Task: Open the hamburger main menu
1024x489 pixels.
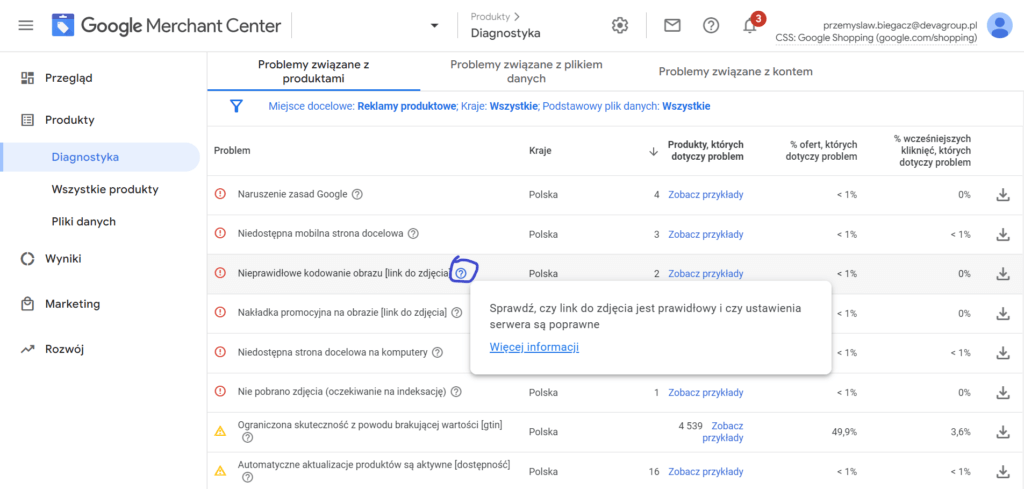Action: click(26, 25)
